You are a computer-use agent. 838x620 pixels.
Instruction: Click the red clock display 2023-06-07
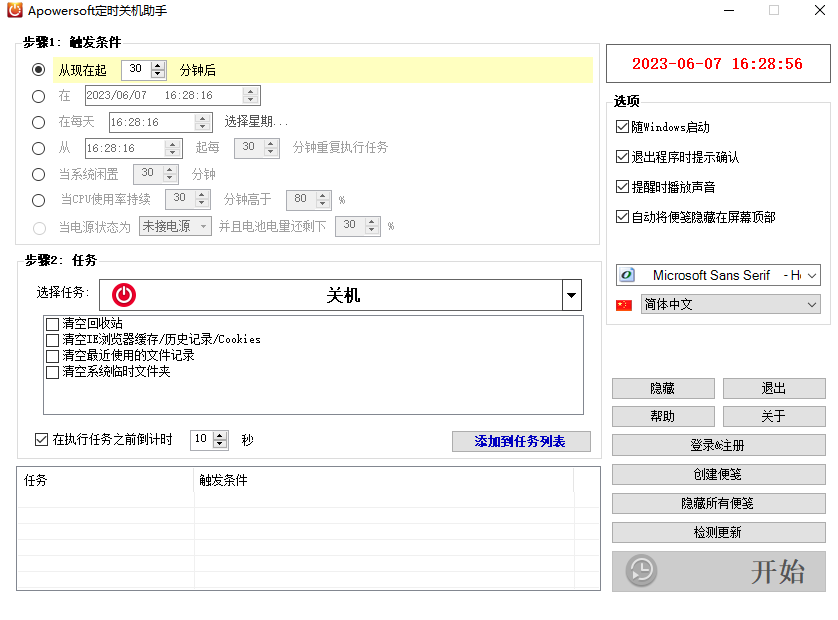coord(718,64)
